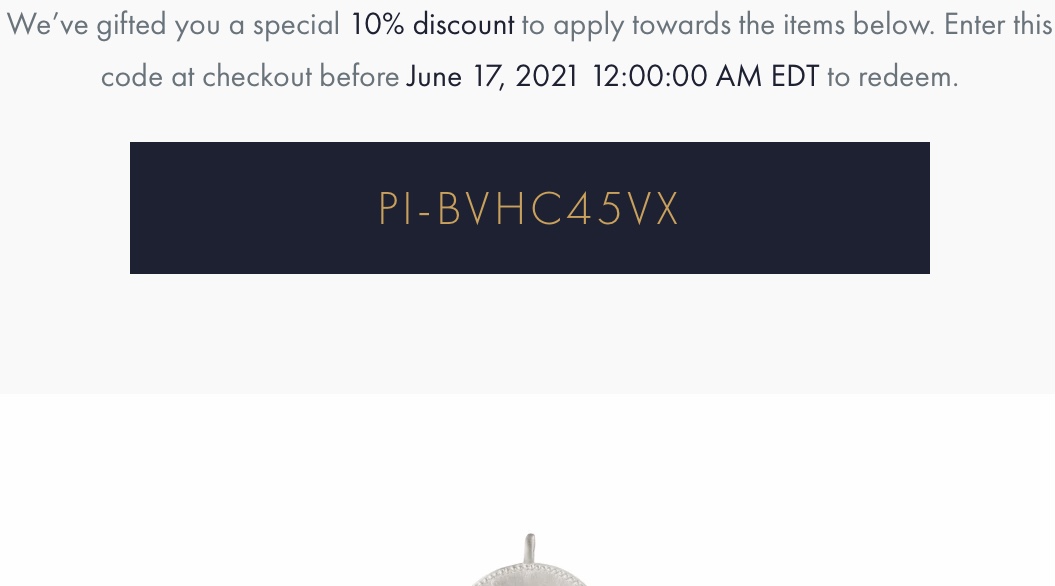Click the PI-BVHC45VX discount code text
Viewport: 1055px width, 586px height.
(529, 209)
